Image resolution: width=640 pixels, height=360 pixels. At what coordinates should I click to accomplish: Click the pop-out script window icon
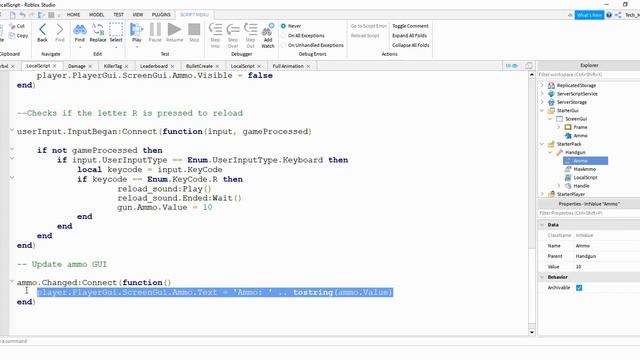point(529,66)
